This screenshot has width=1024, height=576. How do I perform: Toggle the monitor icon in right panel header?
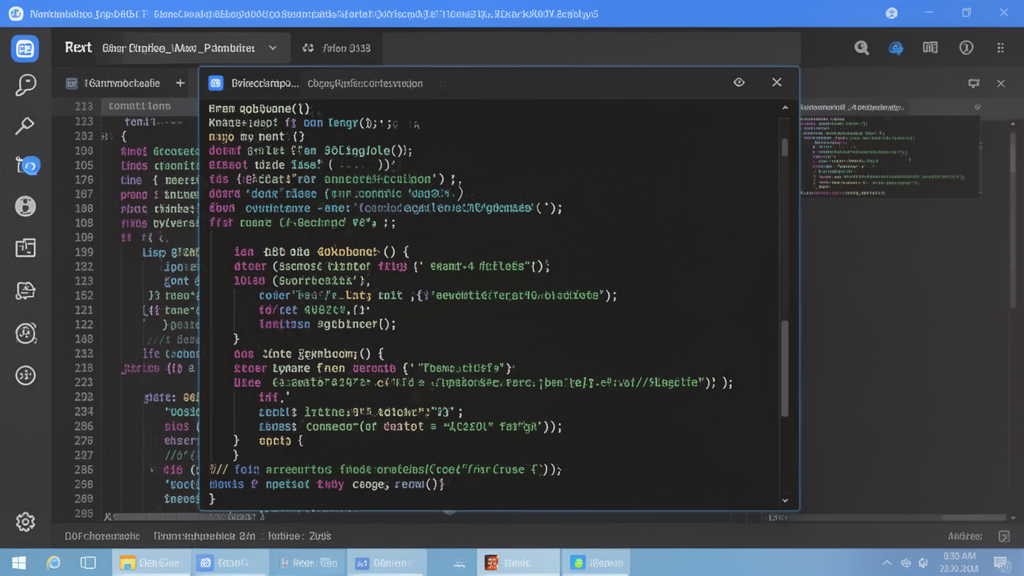pos(973,84)
